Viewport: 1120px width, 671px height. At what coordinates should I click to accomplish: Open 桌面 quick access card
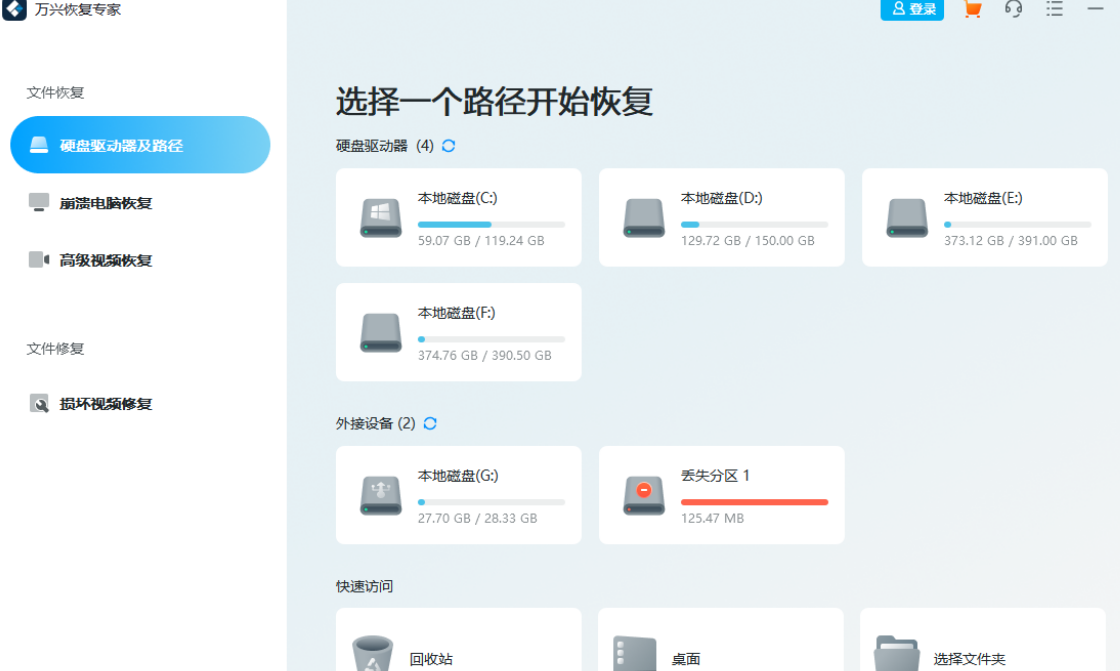pos(721,645)
